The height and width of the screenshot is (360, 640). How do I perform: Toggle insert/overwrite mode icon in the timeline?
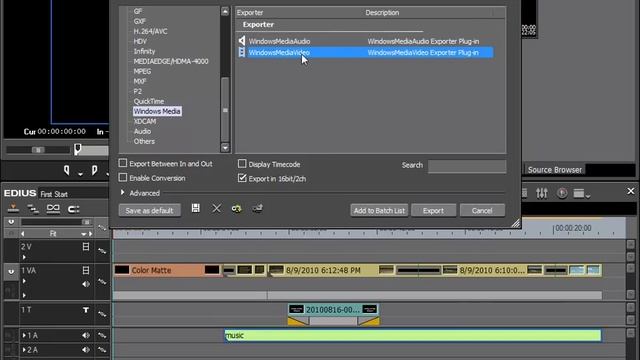[x=13, y=209]
